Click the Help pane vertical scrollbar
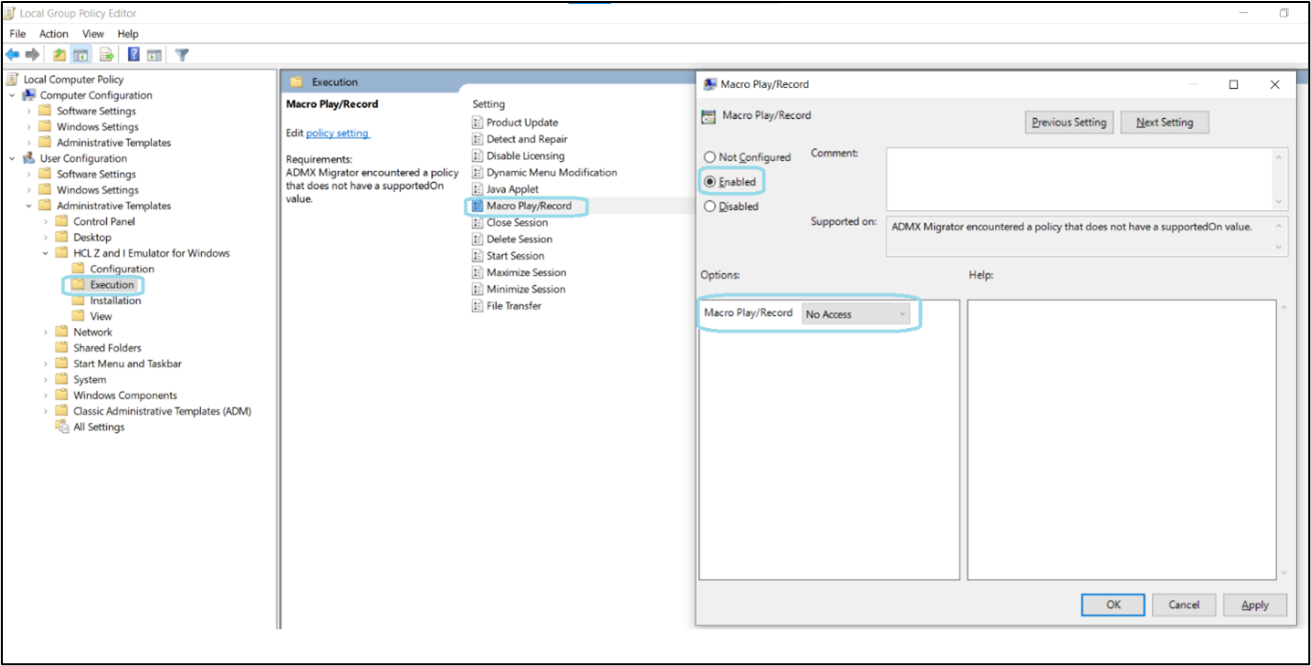 coord(1283,440)
